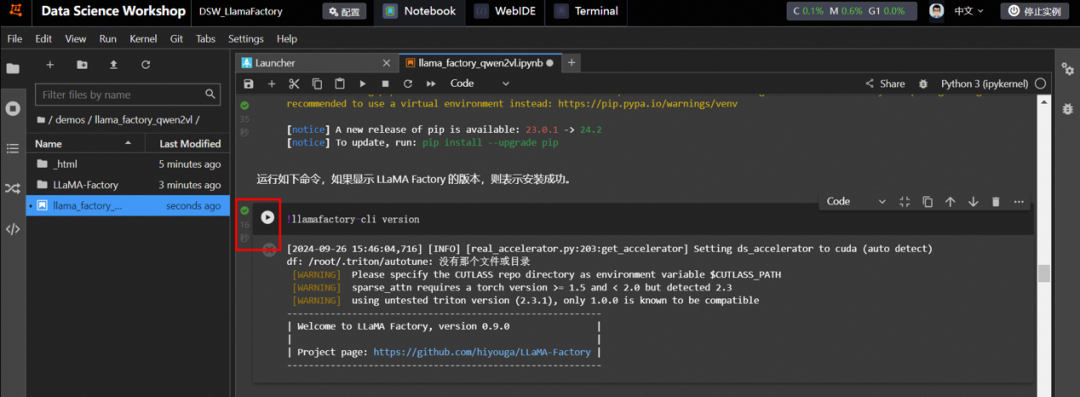Cut the selected cell with scissors icon
1080x397 pixels.
(294, 83)
